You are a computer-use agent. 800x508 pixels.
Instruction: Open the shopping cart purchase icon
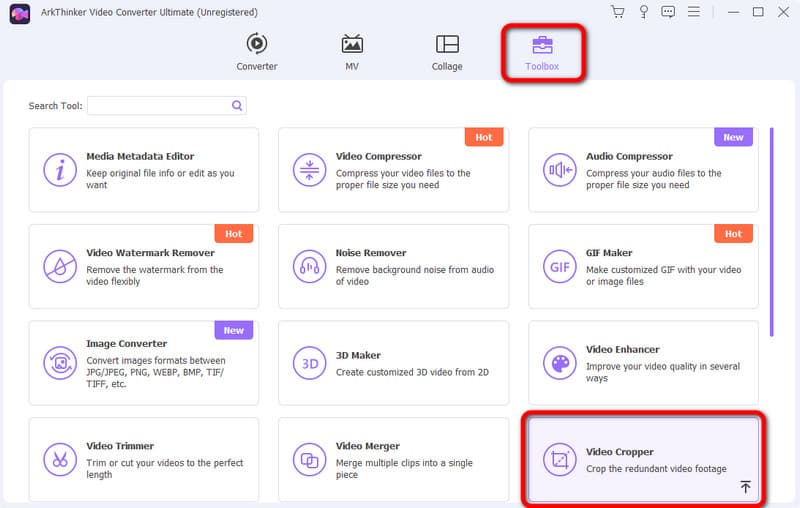618,11
